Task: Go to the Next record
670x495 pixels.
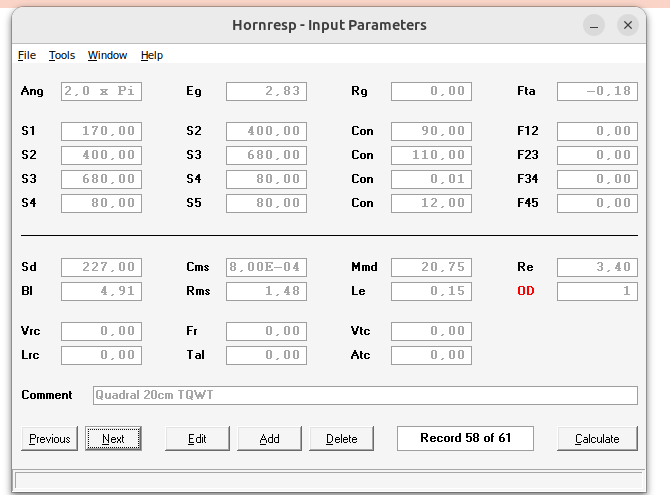Action: (113, 438)
